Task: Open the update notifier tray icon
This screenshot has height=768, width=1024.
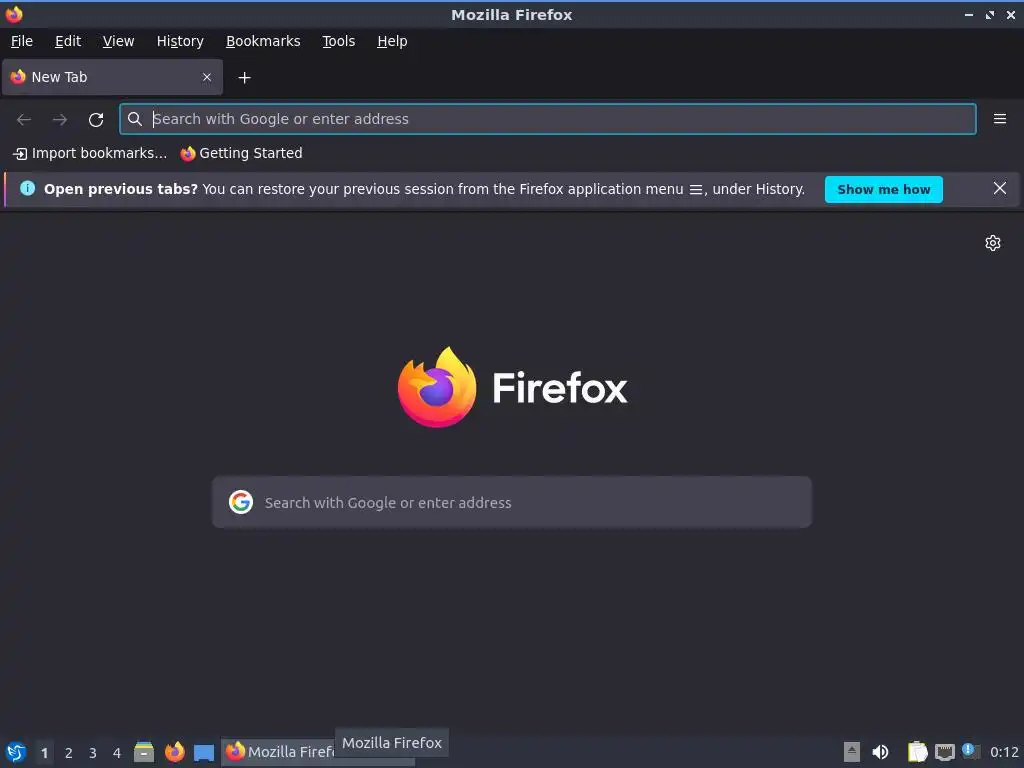Action: (970, 751)
